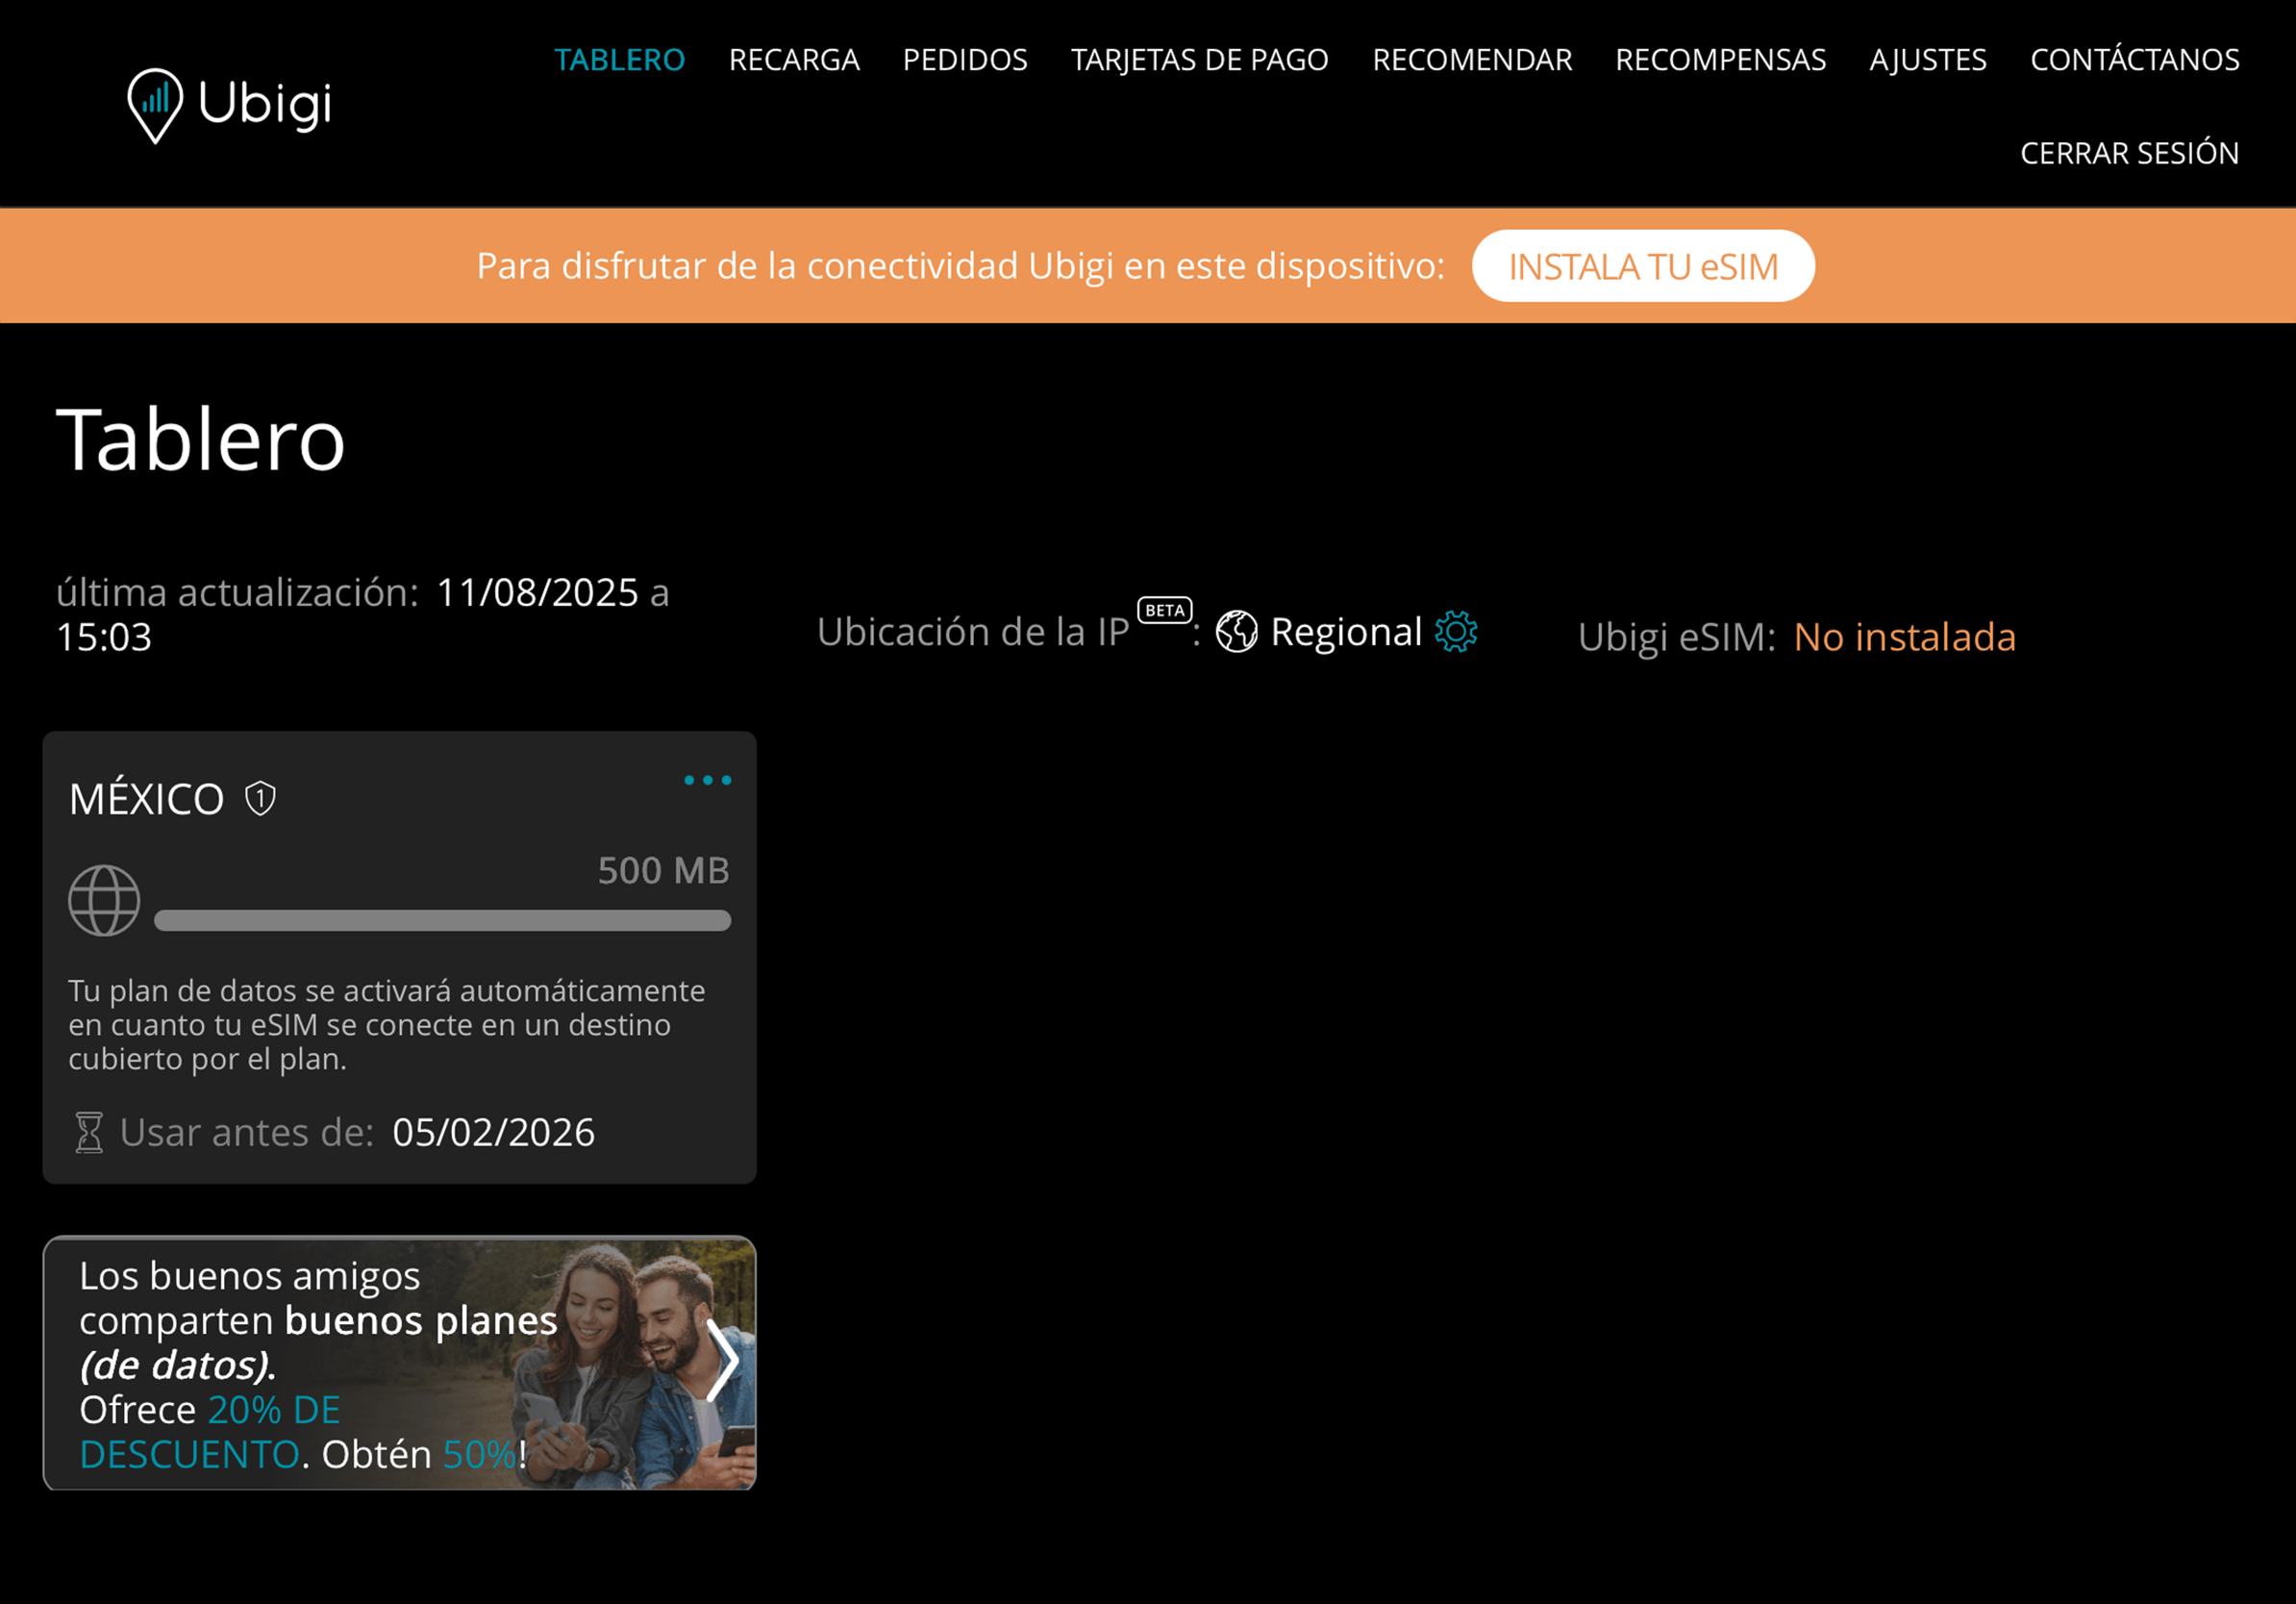2296x1604 pixels.
Task: Click the BETA badge
Action: point(1165,610)
